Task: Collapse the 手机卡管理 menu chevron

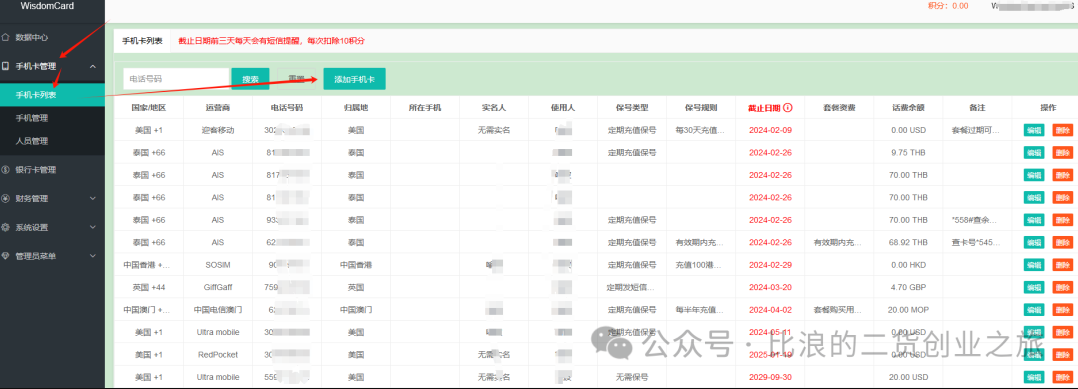Action: coord(93,67)
